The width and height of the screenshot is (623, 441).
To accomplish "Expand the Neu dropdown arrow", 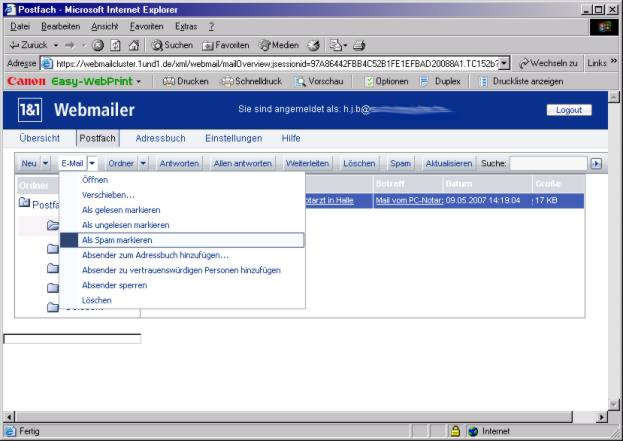I will (x=45, y=163).
